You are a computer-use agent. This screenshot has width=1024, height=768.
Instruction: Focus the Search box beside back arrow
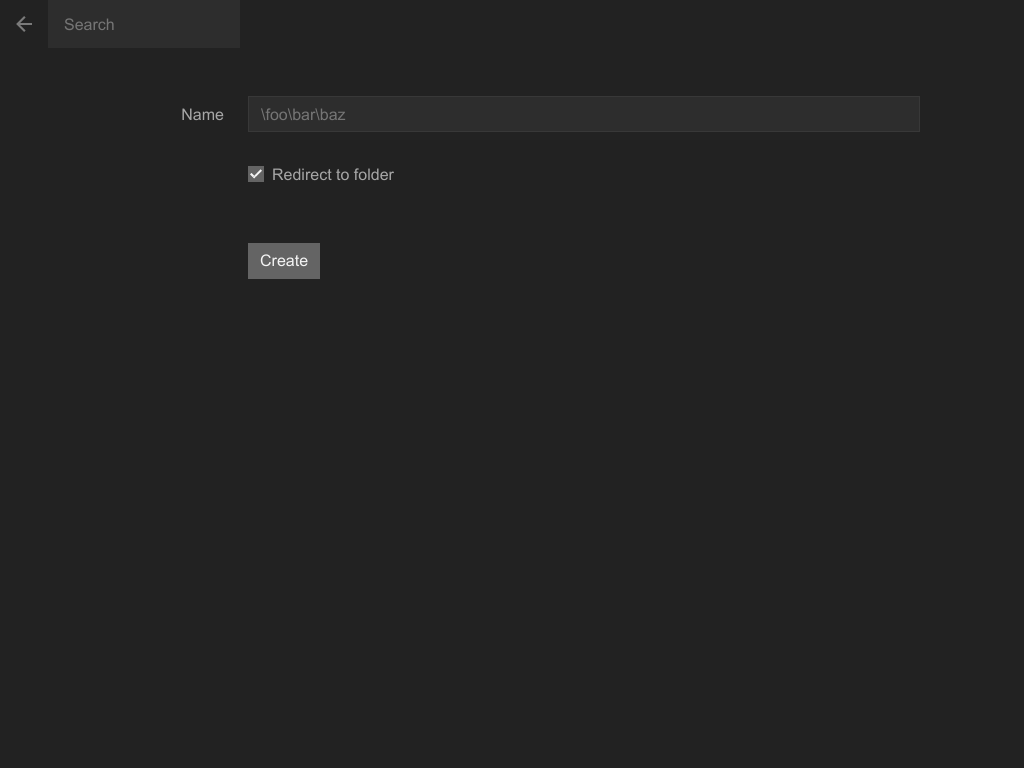(x=144, y=24)
